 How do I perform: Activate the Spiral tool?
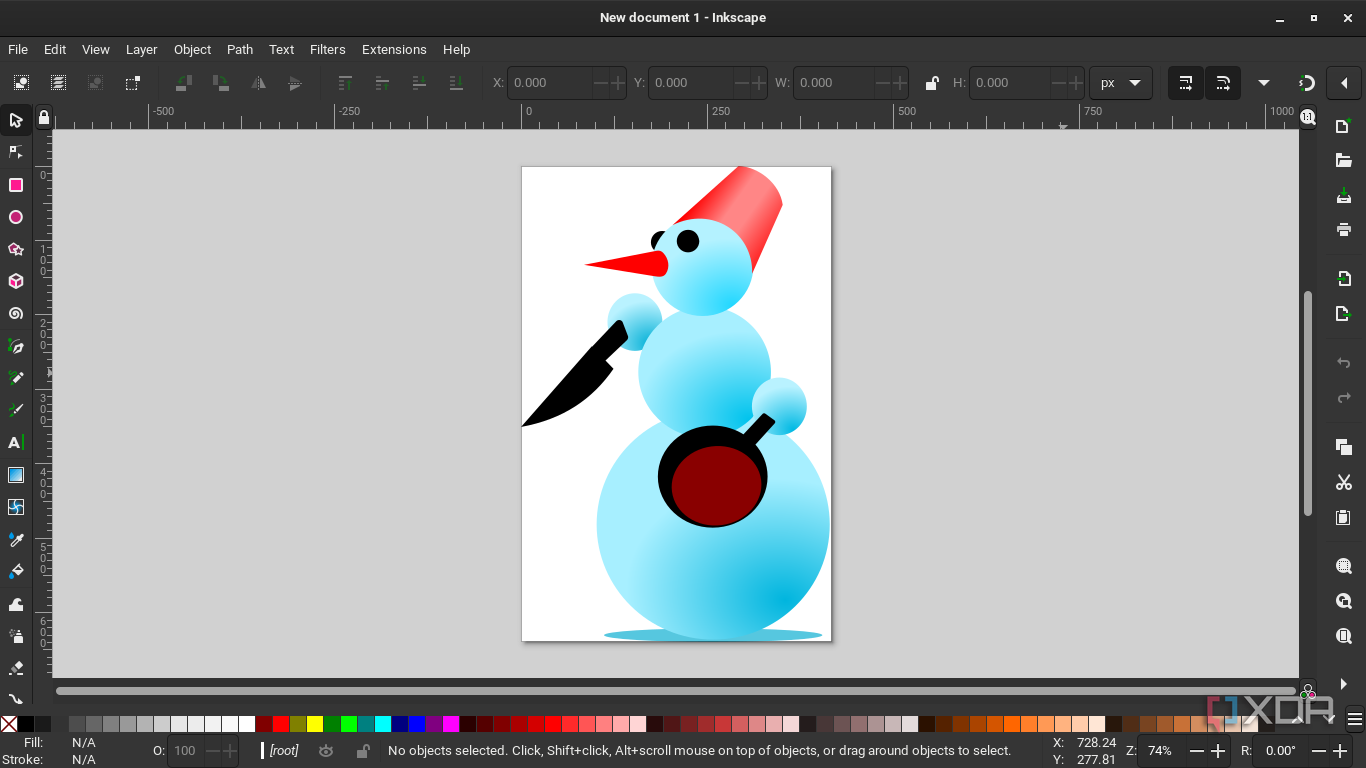(16, 313)
